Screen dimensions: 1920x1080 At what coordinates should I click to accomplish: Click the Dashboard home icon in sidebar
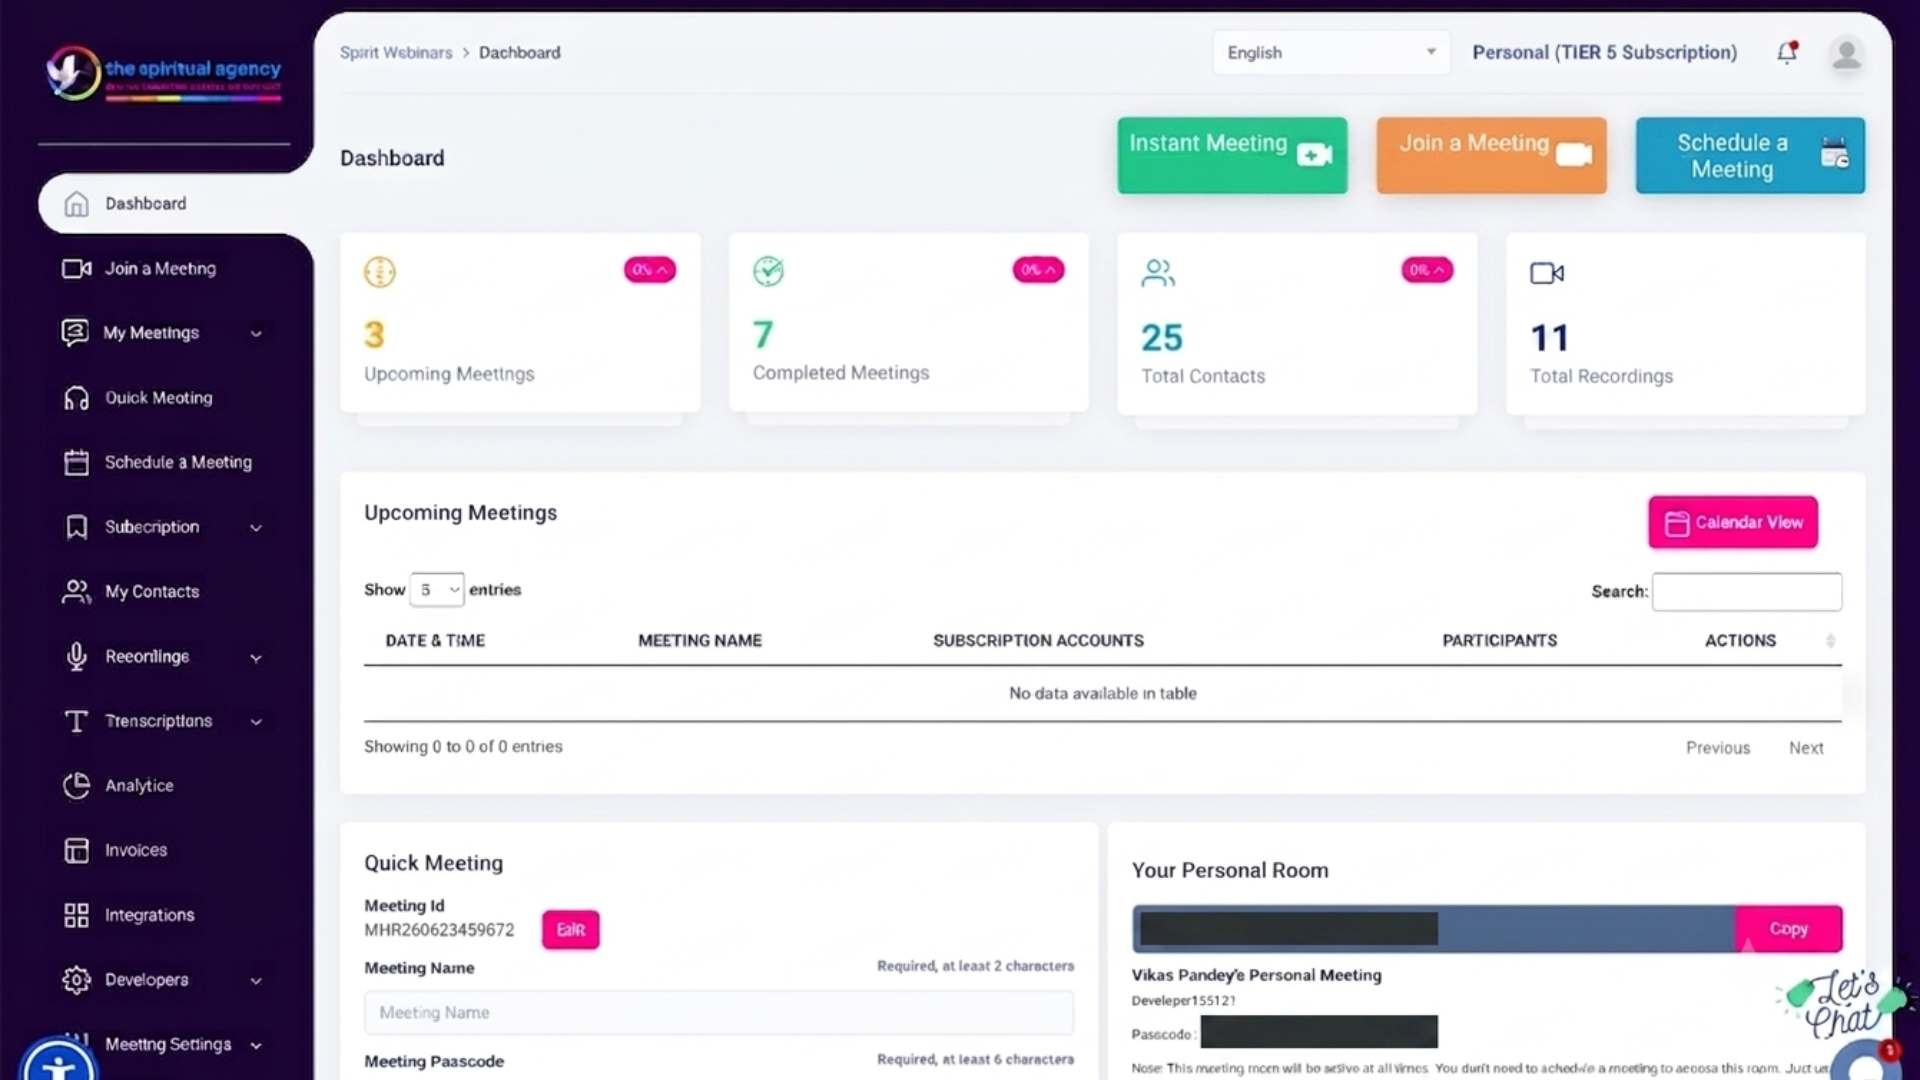point(76,204)
